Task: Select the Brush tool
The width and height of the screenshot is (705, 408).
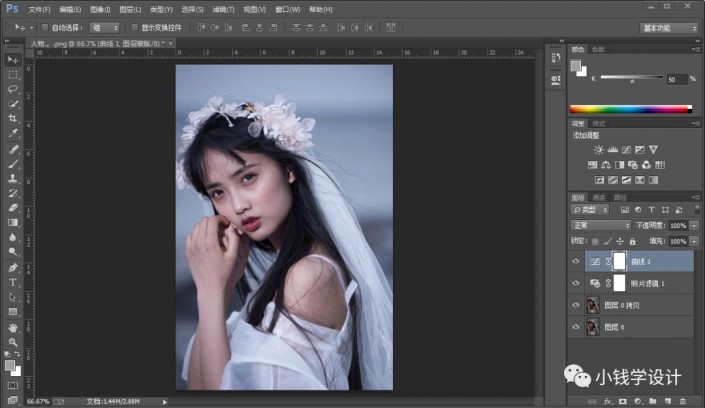Action: [x=13, y=164]
